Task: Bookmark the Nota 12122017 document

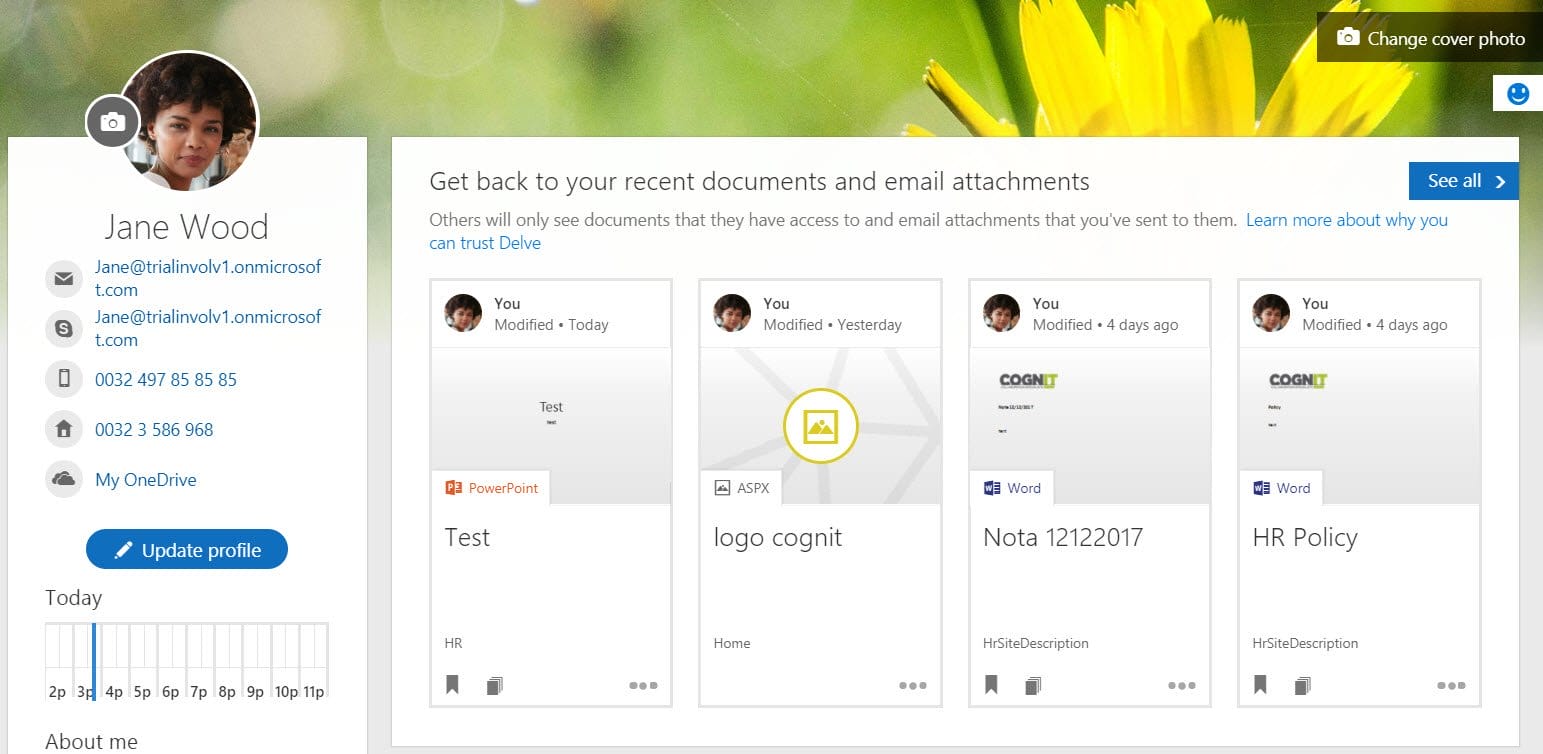Action: point(991,685)
